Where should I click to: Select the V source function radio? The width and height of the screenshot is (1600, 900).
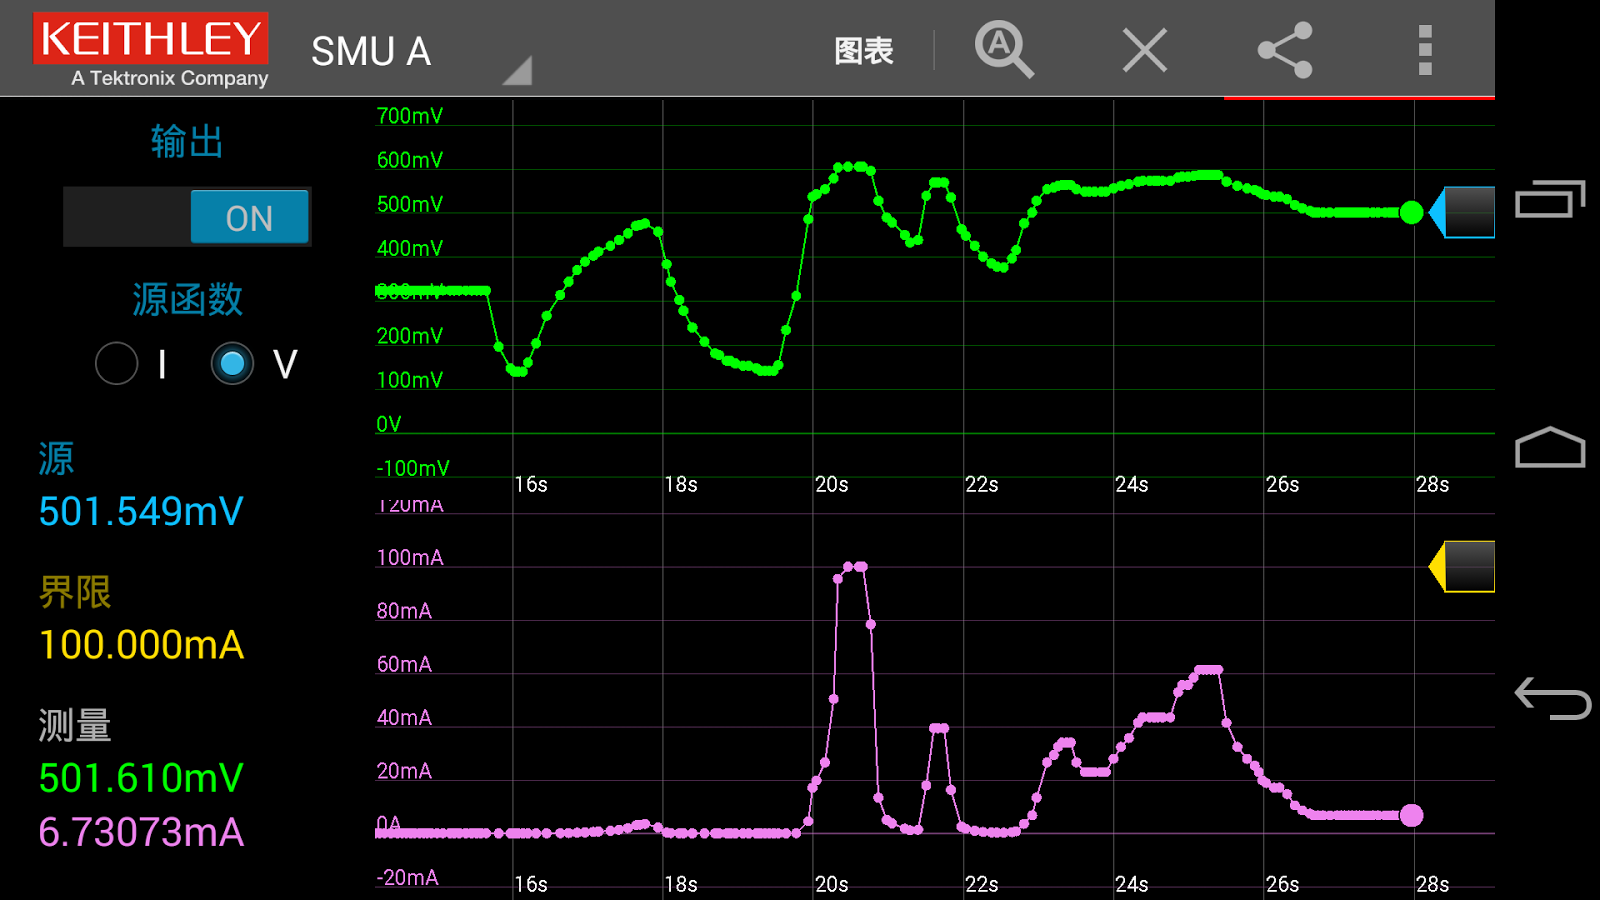pyautogui.click(x=232, y=364)
